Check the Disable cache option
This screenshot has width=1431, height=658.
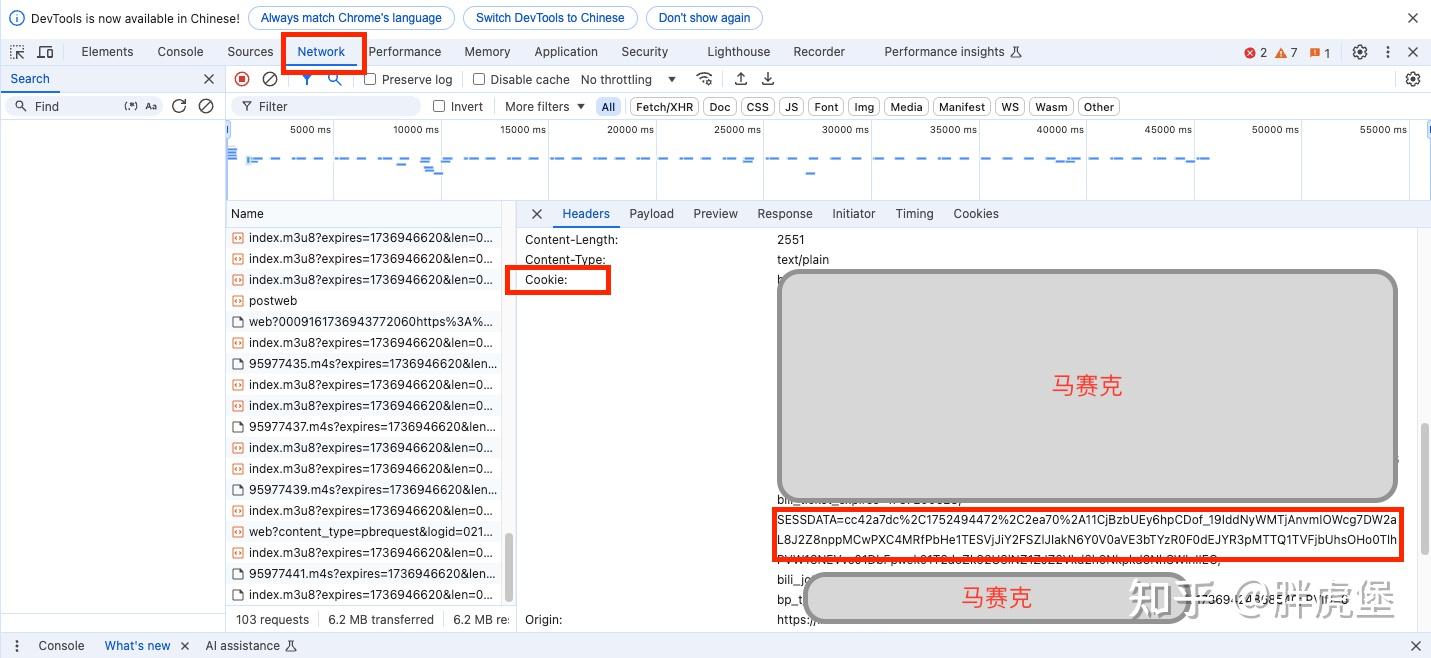(x=479, y=79)
